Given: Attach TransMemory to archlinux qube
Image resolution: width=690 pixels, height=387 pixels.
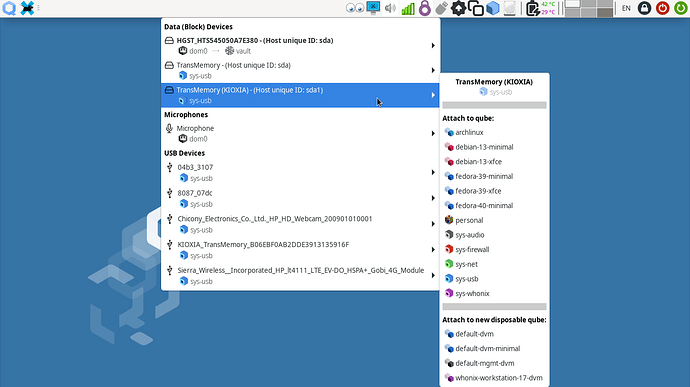Looking at the screenshot, I should [494, 132].
